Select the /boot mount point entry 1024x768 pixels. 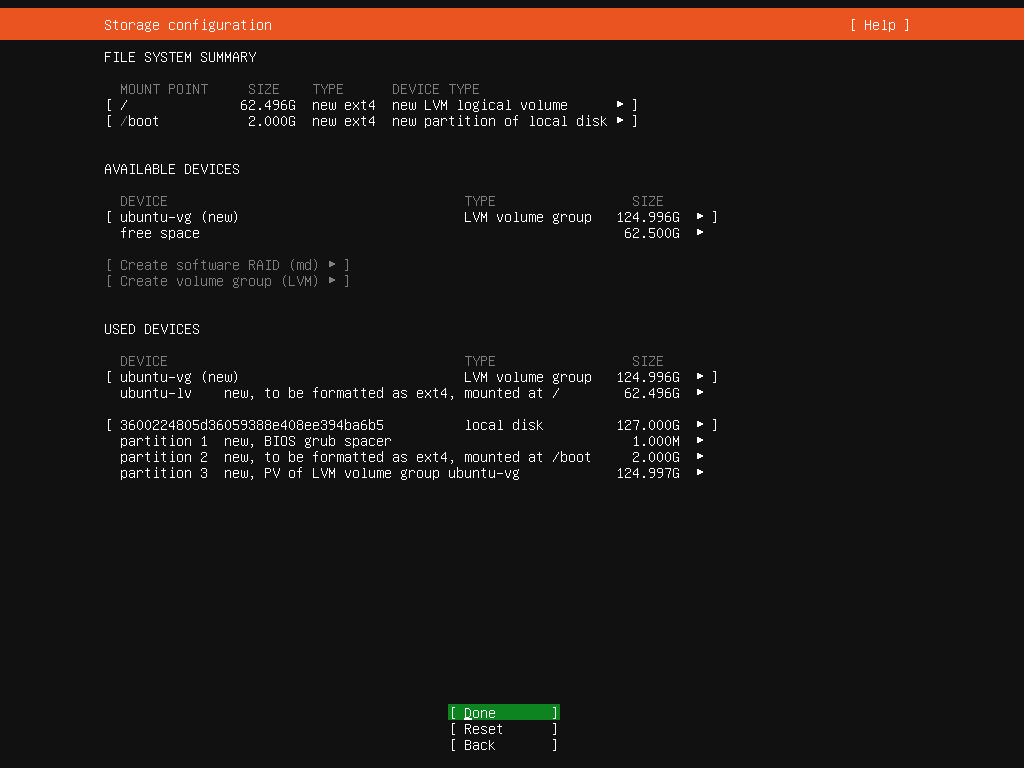pyautogui.click(x=140, y=120)
